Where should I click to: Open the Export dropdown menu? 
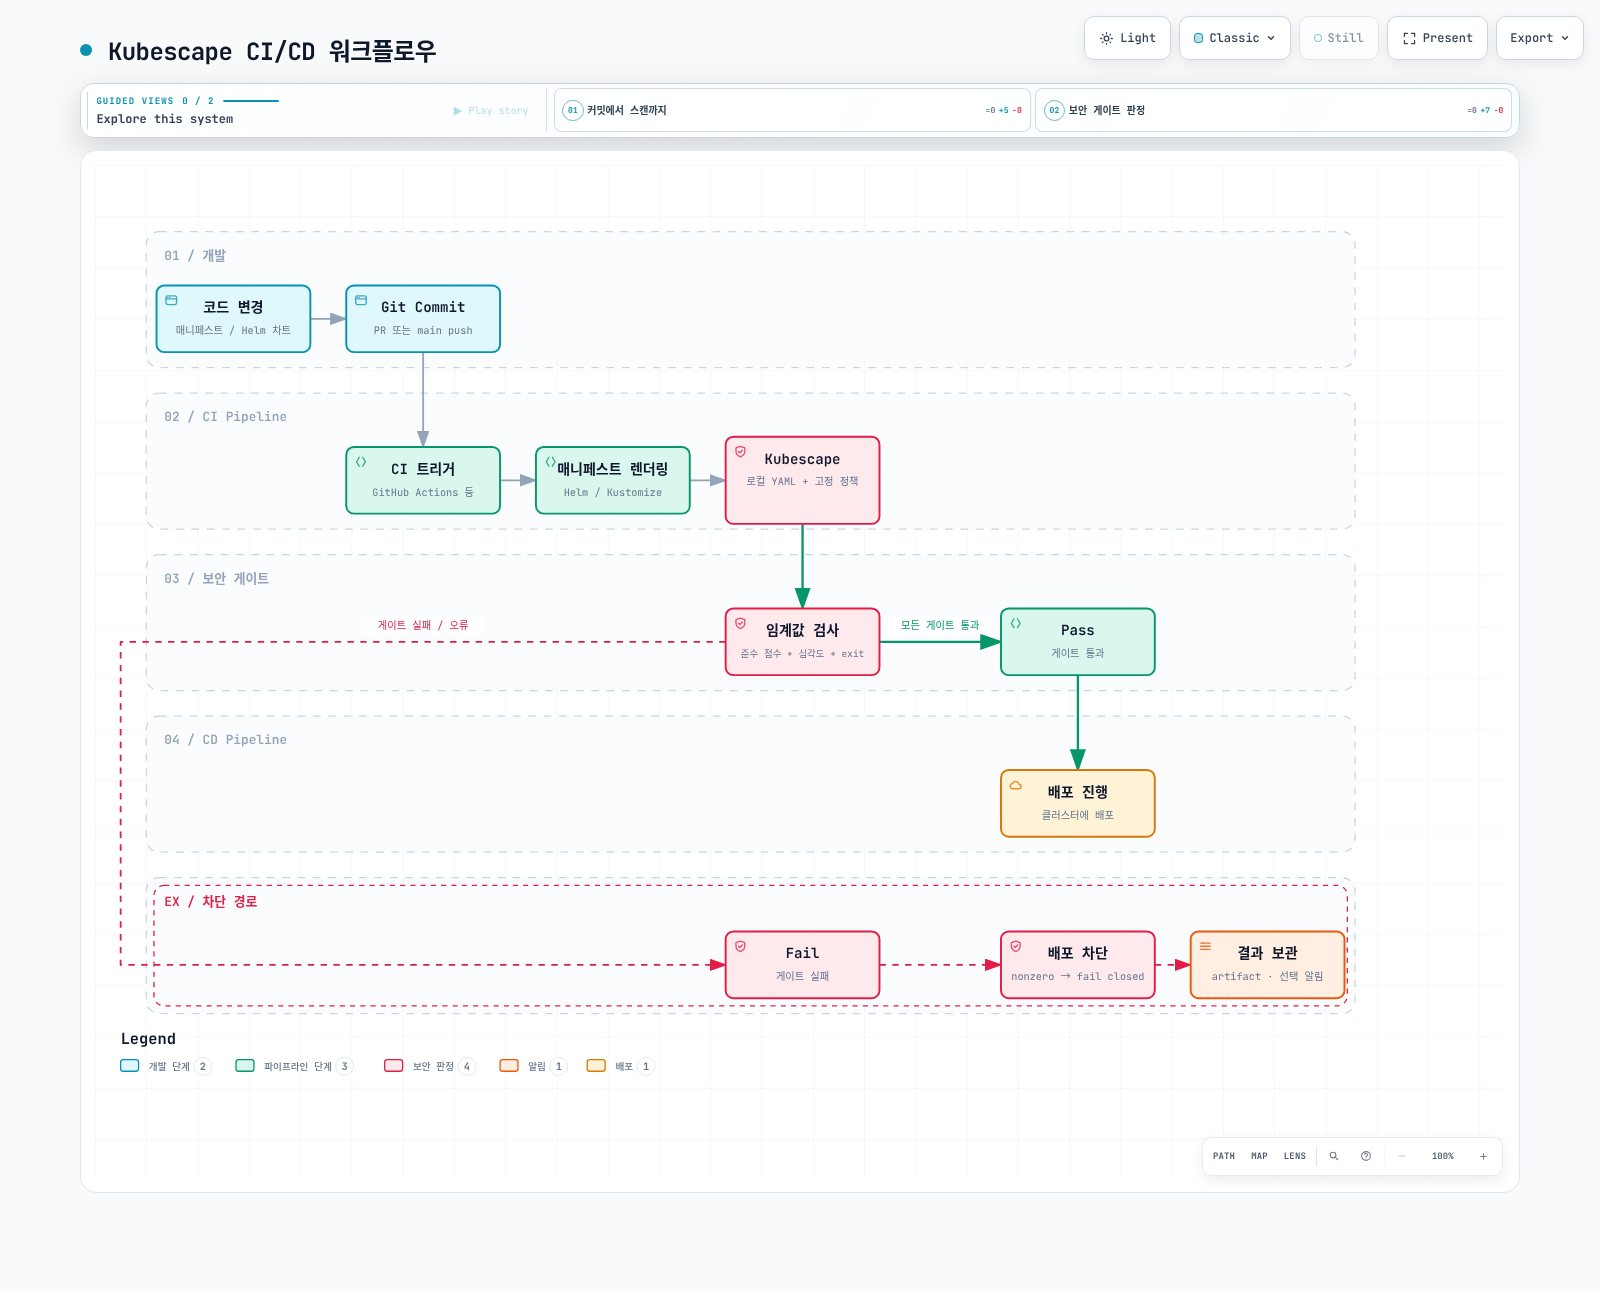(x=1540, y=38)
